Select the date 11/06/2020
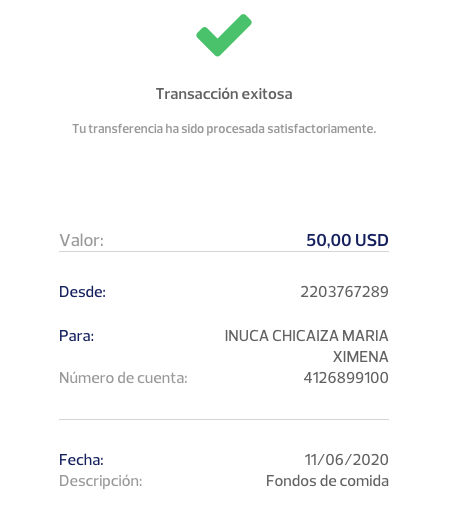Screen dimensions: 474x506 [x=347, y=460]
